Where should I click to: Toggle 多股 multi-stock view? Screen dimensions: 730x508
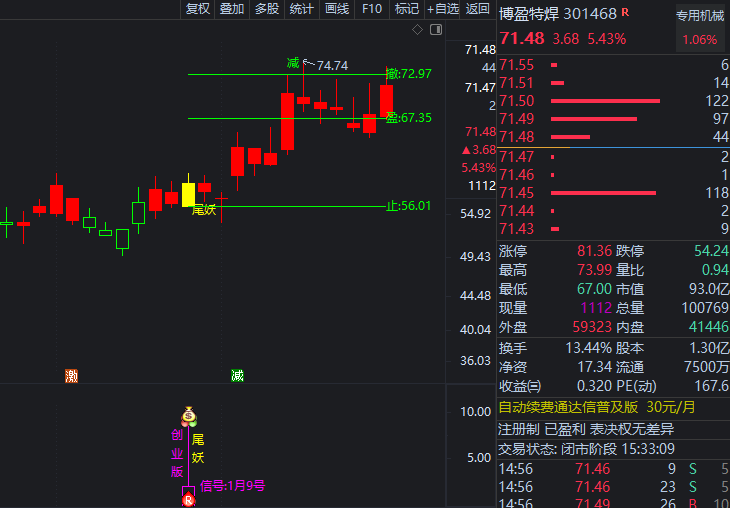pos(267,9)
